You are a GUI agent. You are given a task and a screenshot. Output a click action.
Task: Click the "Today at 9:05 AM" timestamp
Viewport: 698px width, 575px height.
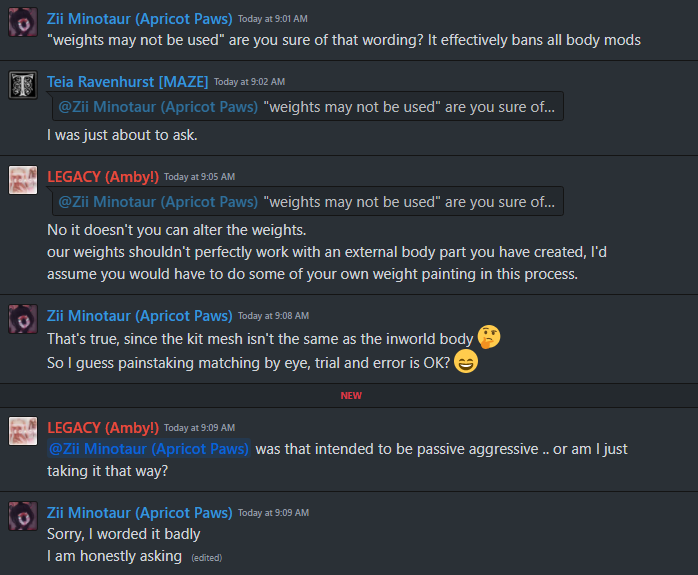(199, 177)
